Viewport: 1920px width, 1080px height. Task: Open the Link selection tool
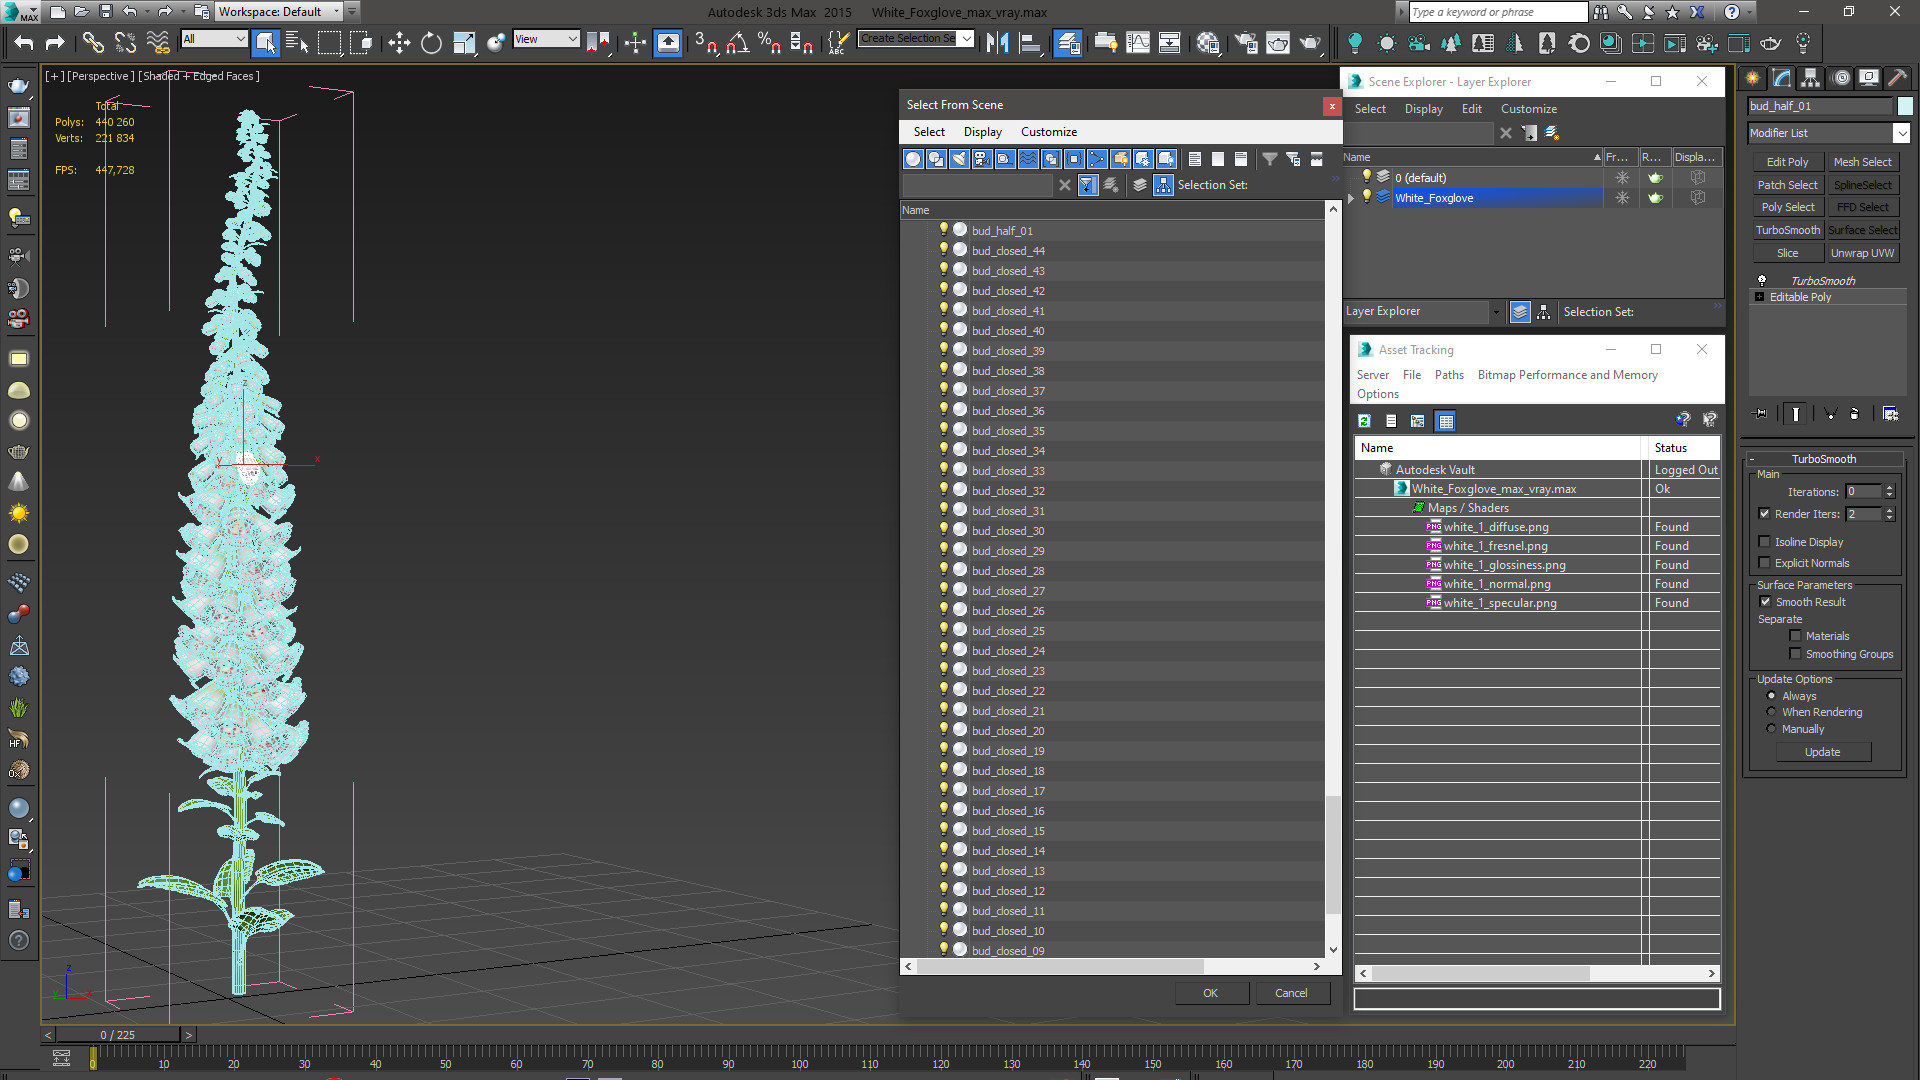coord(92,42)
